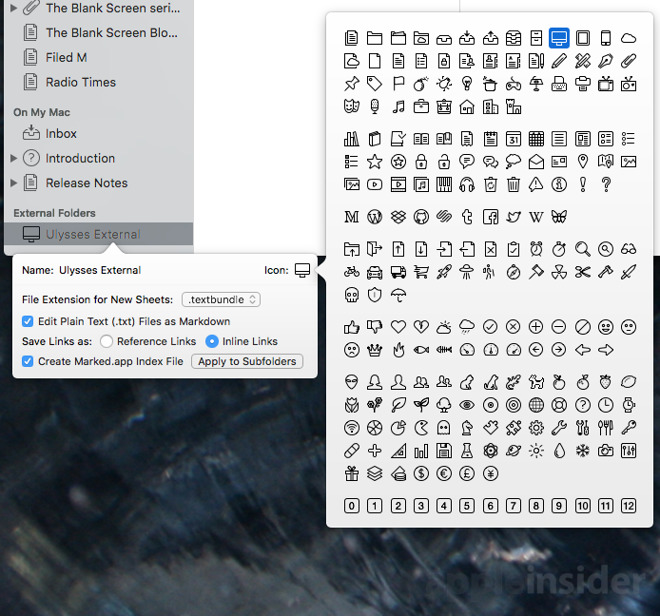The height and width of the screenshot is (616, 660).
Task: Select the yen sign coin icon
Action: (490, 474)
